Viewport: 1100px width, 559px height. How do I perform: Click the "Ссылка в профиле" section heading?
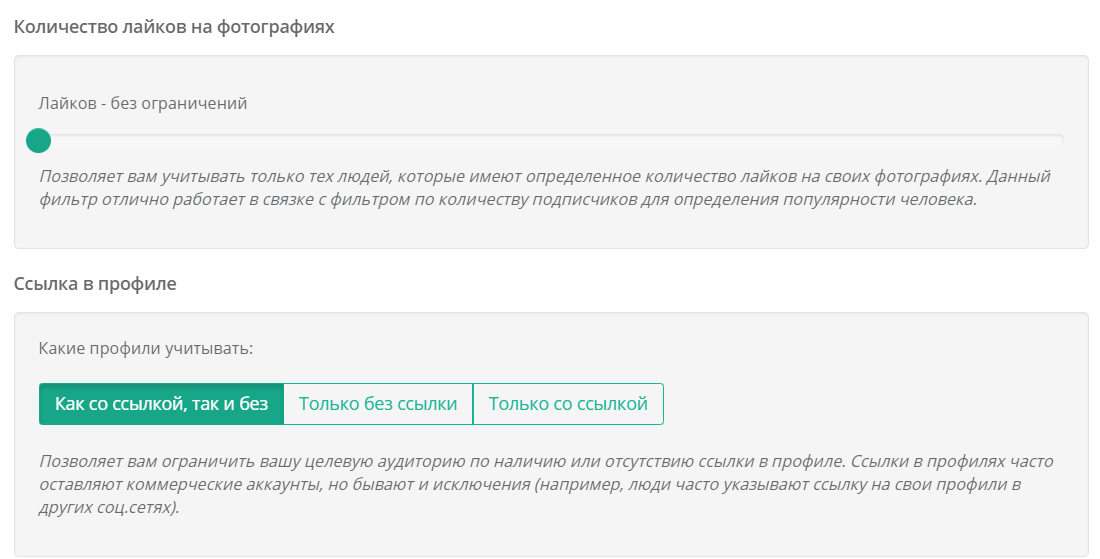(95, 283)
